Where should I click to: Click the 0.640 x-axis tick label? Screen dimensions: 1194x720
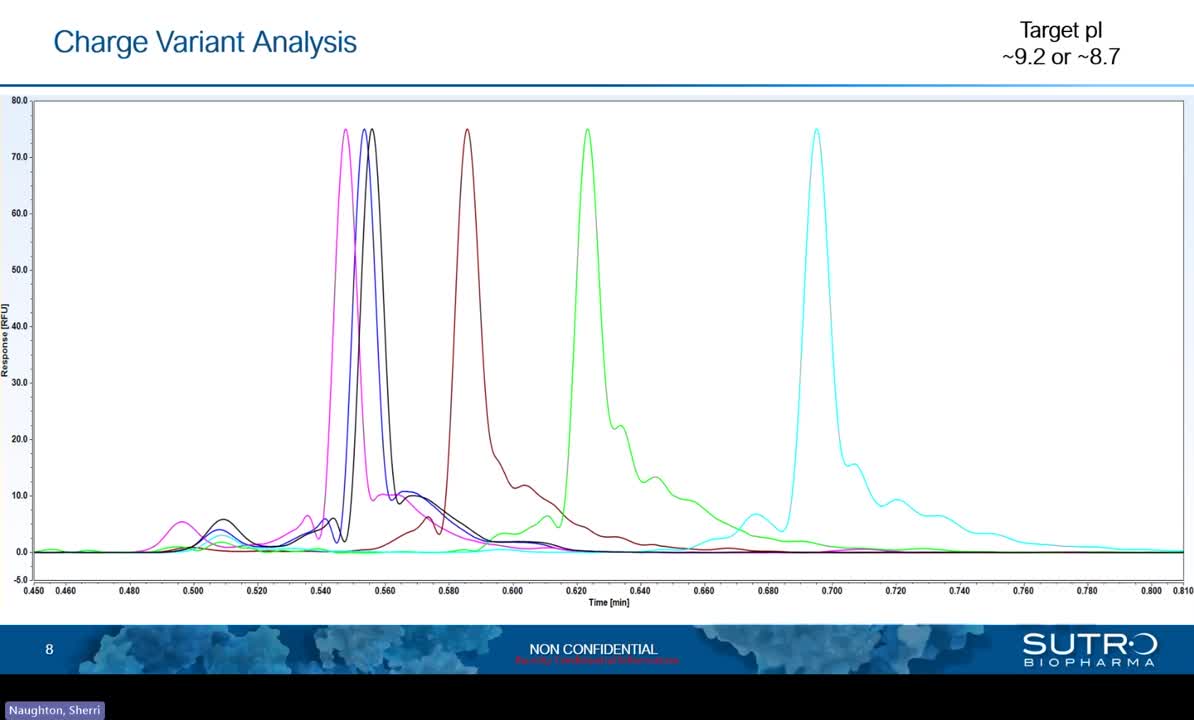point(640,591)
